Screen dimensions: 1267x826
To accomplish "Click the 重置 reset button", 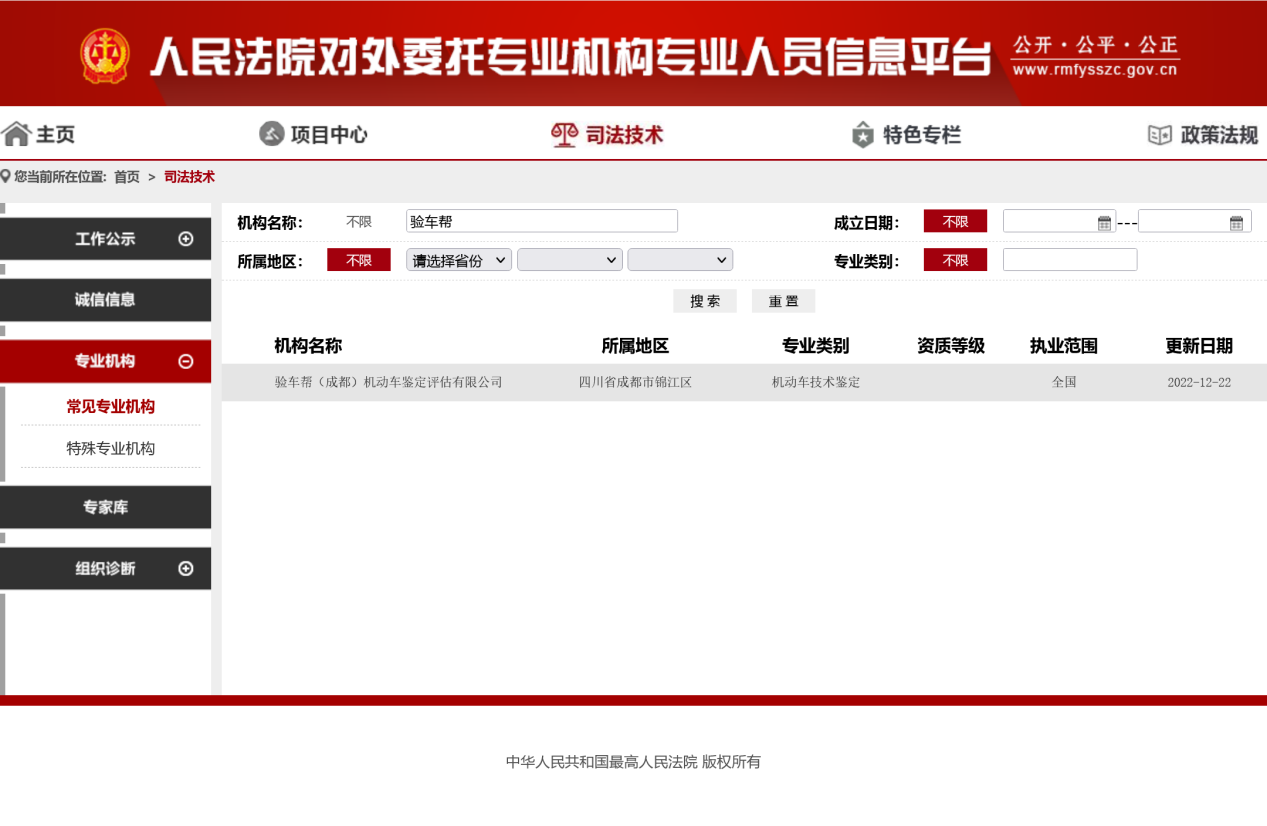I will coord(783,301).
